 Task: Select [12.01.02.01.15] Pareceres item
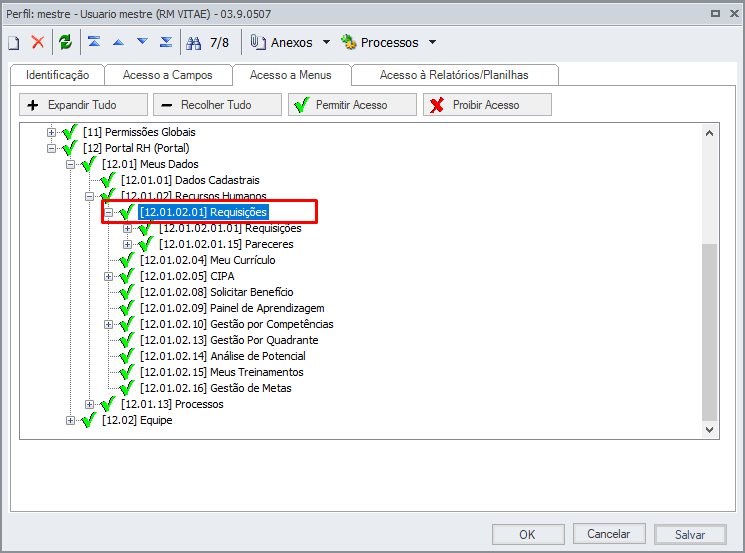coord(226,244)
